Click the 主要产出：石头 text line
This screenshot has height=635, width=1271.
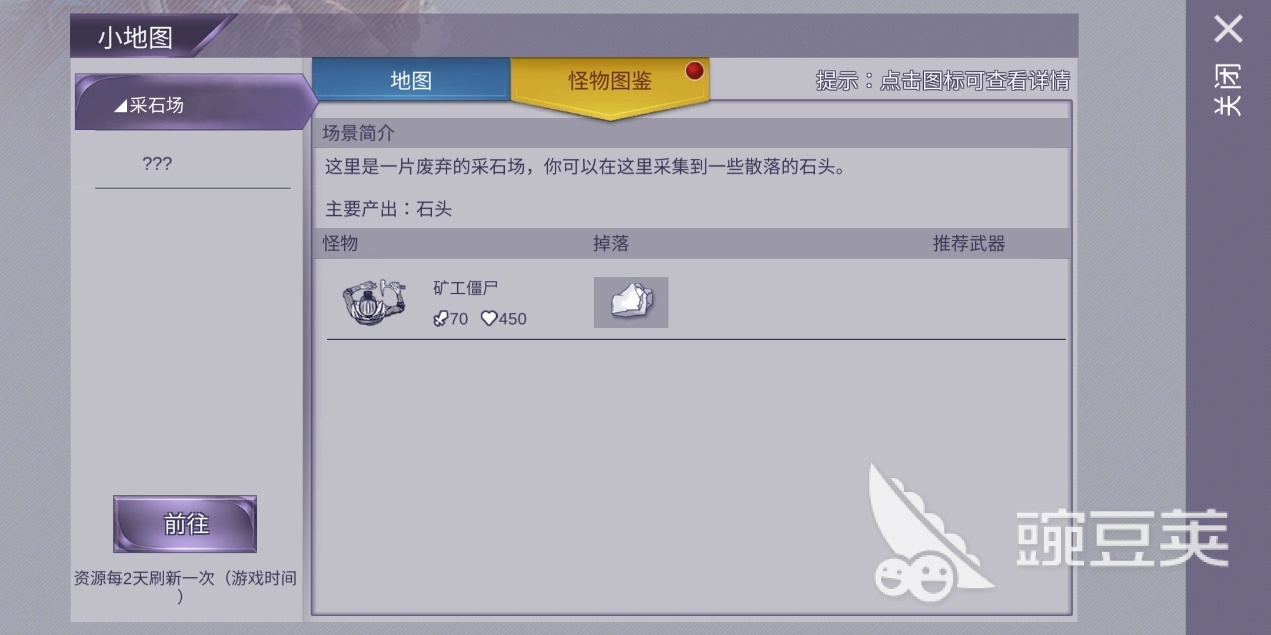coord(389,209)
